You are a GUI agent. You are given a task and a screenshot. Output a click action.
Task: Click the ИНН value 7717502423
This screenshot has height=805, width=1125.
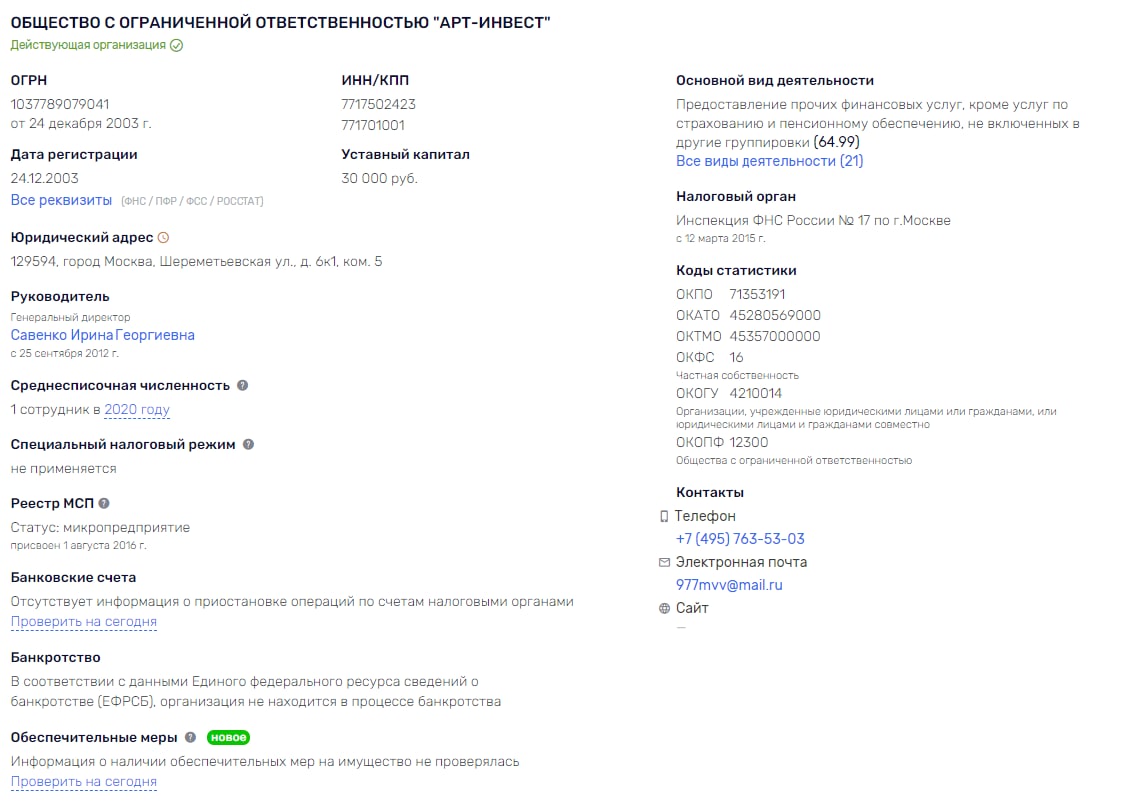[x=378, y=104]
